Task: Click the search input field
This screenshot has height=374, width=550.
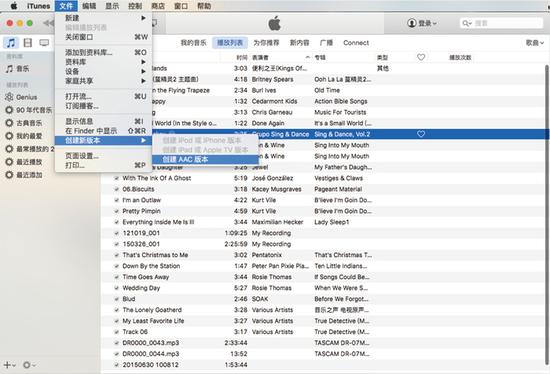Action: tap(502, 23)
